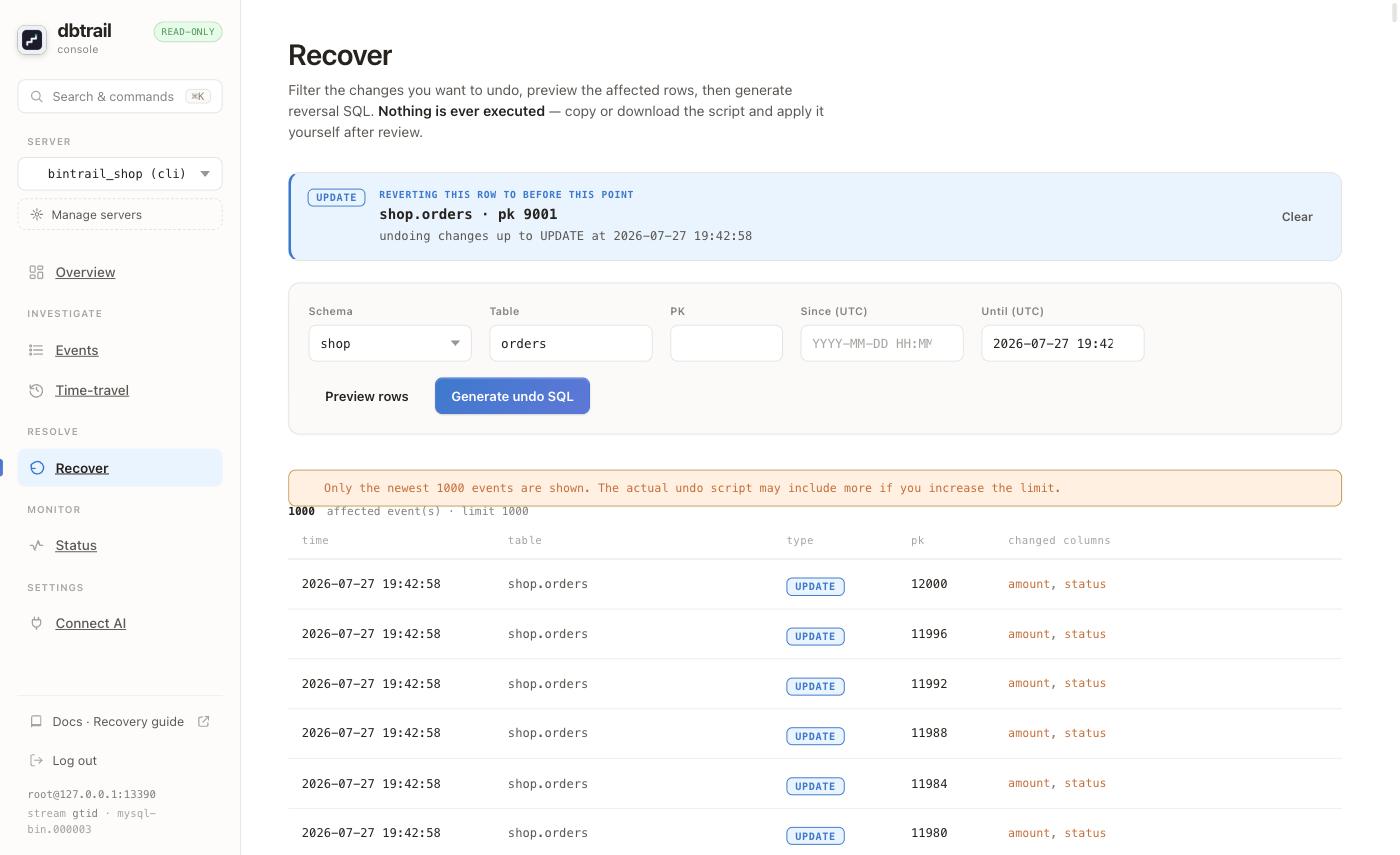Click the Manage servers button

click(120, 215)
